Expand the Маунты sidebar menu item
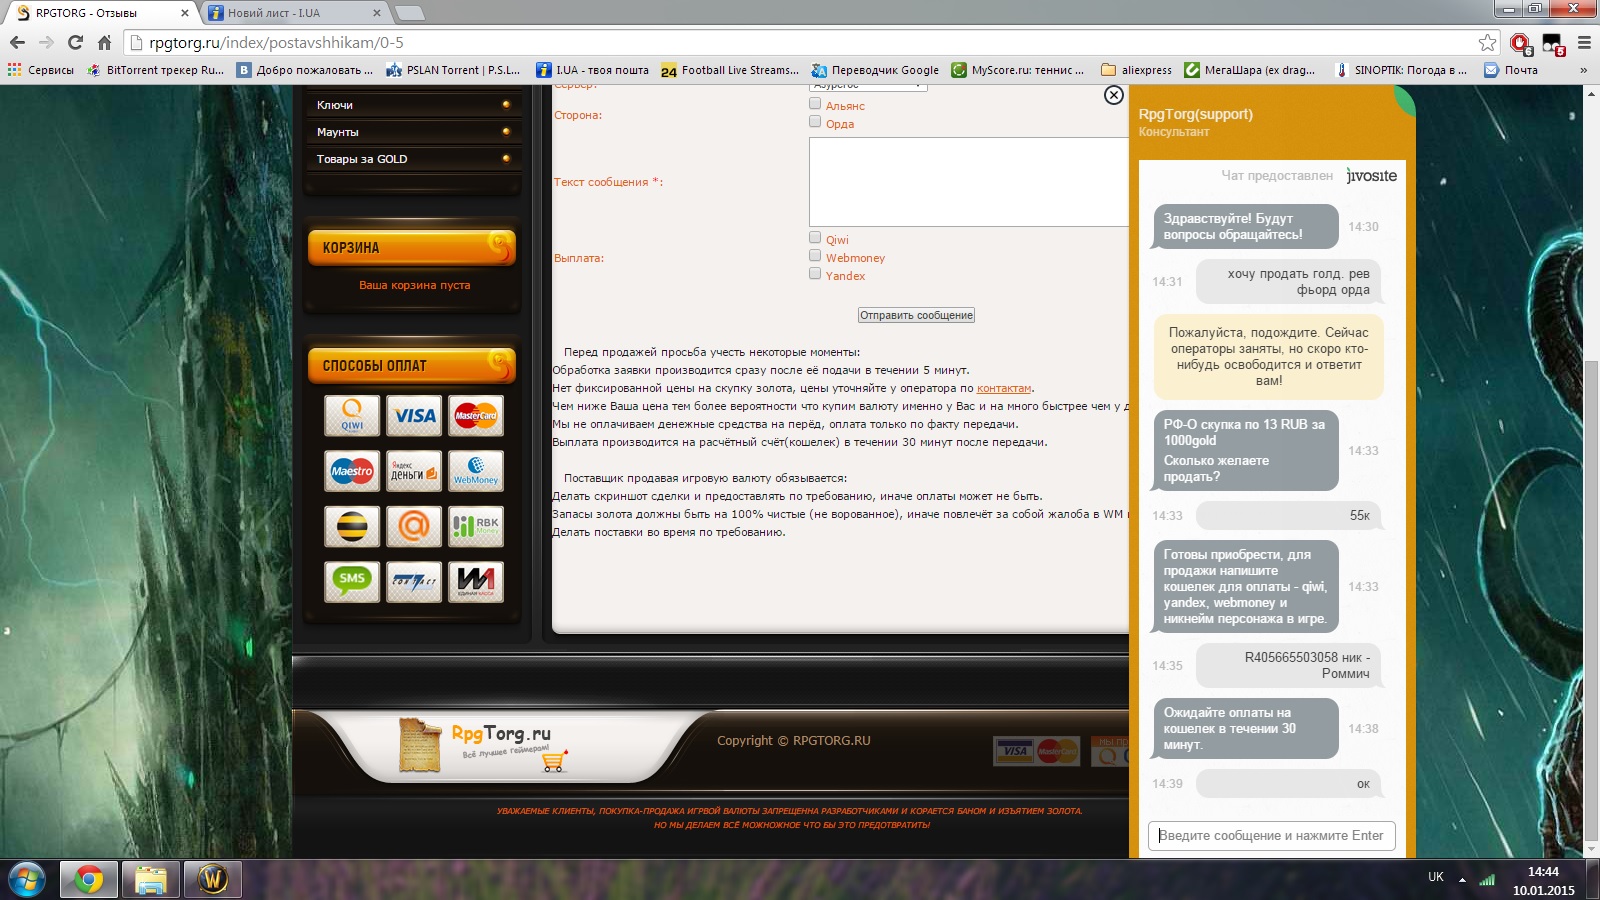This screenshot has width=1600, height=900. point(413,132)
